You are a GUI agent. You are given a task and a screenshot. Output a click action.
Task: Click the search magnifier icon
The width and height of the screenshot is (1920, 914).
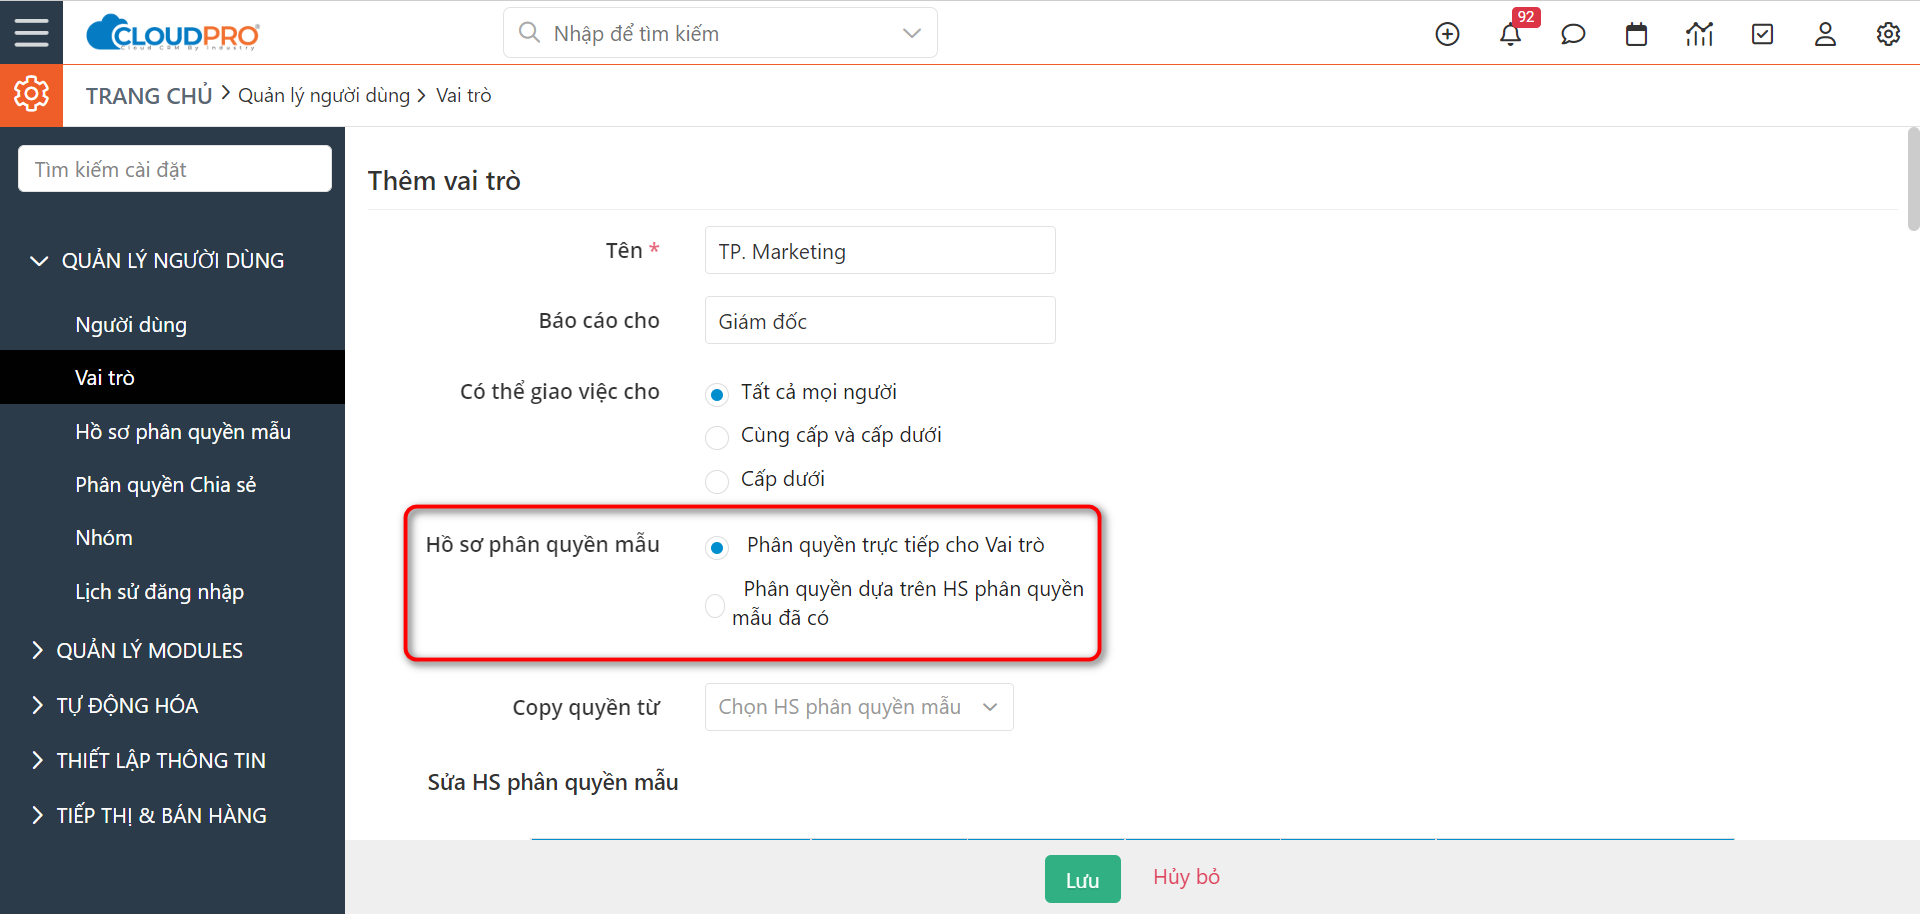click(x=529, y=33)
